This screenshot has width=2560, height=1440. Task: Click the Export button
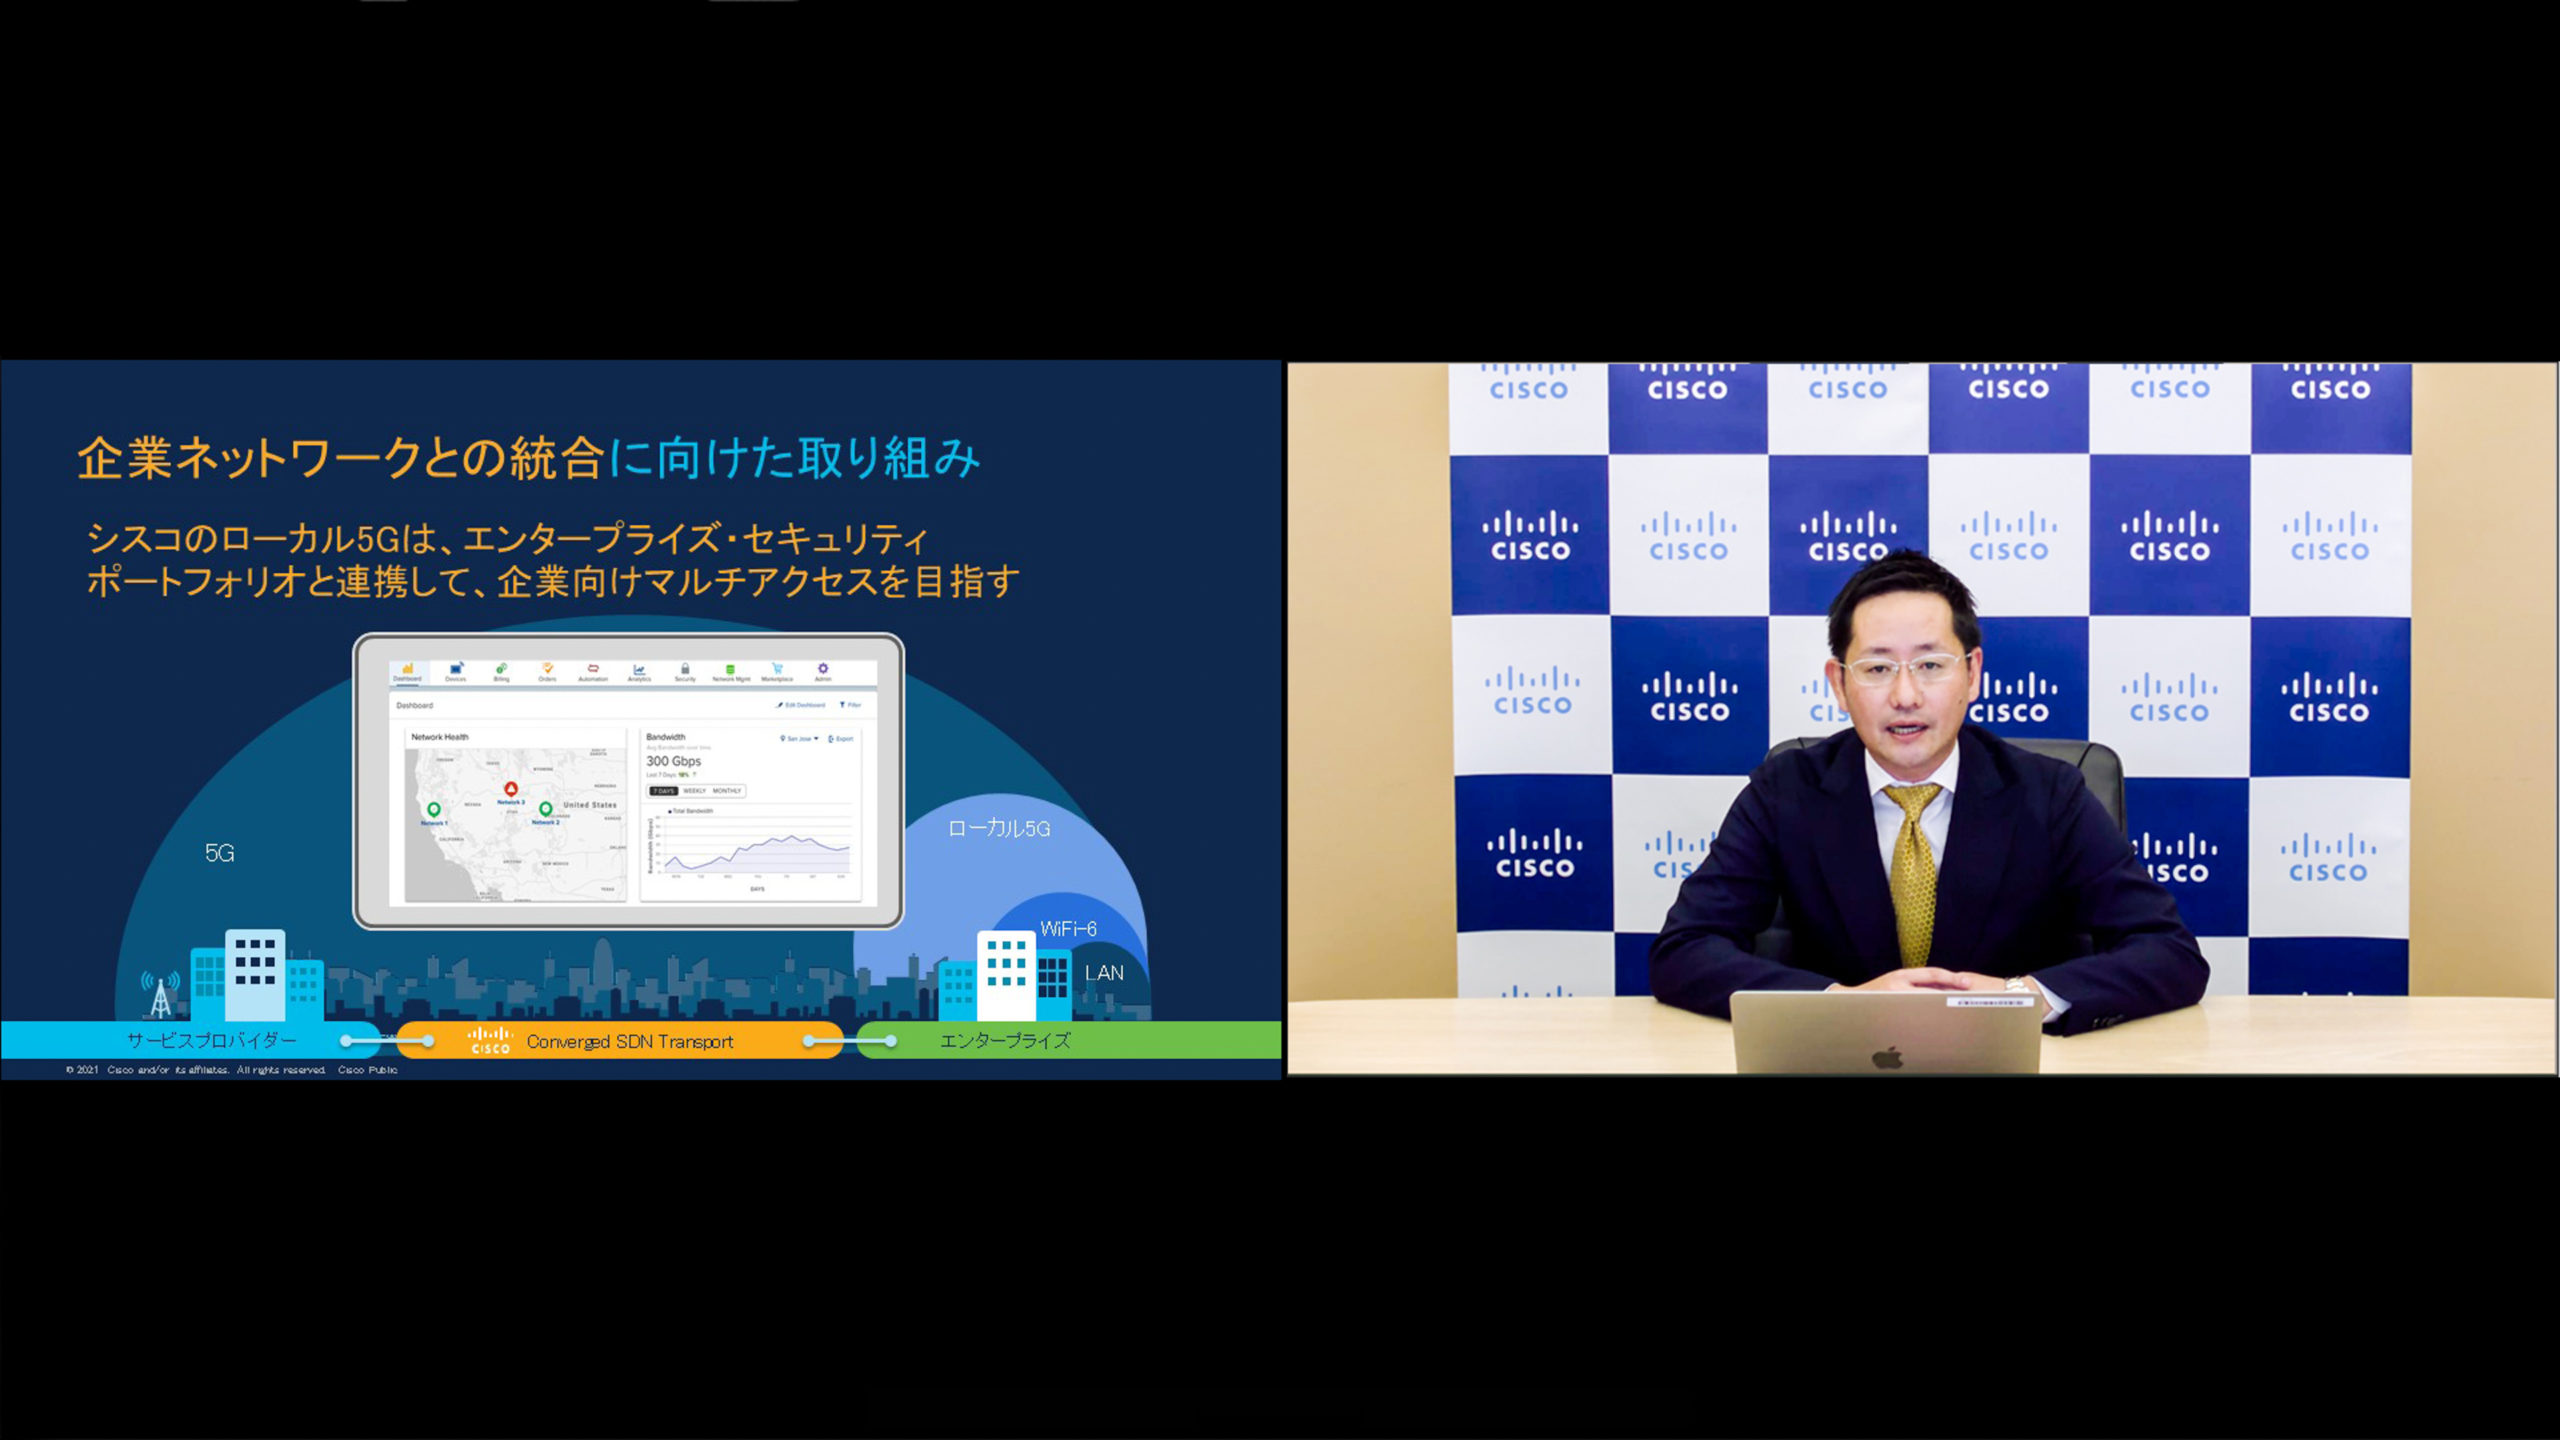click(x=841, y=739)
